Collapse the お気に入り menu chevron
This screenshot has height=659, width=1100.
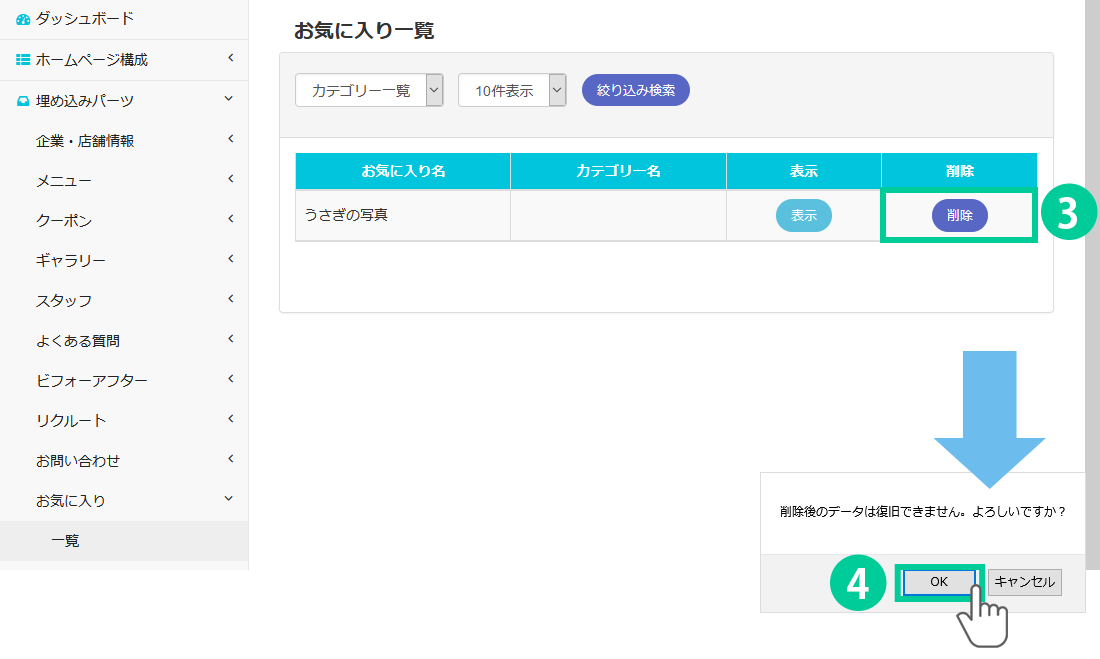click(229, 499)
